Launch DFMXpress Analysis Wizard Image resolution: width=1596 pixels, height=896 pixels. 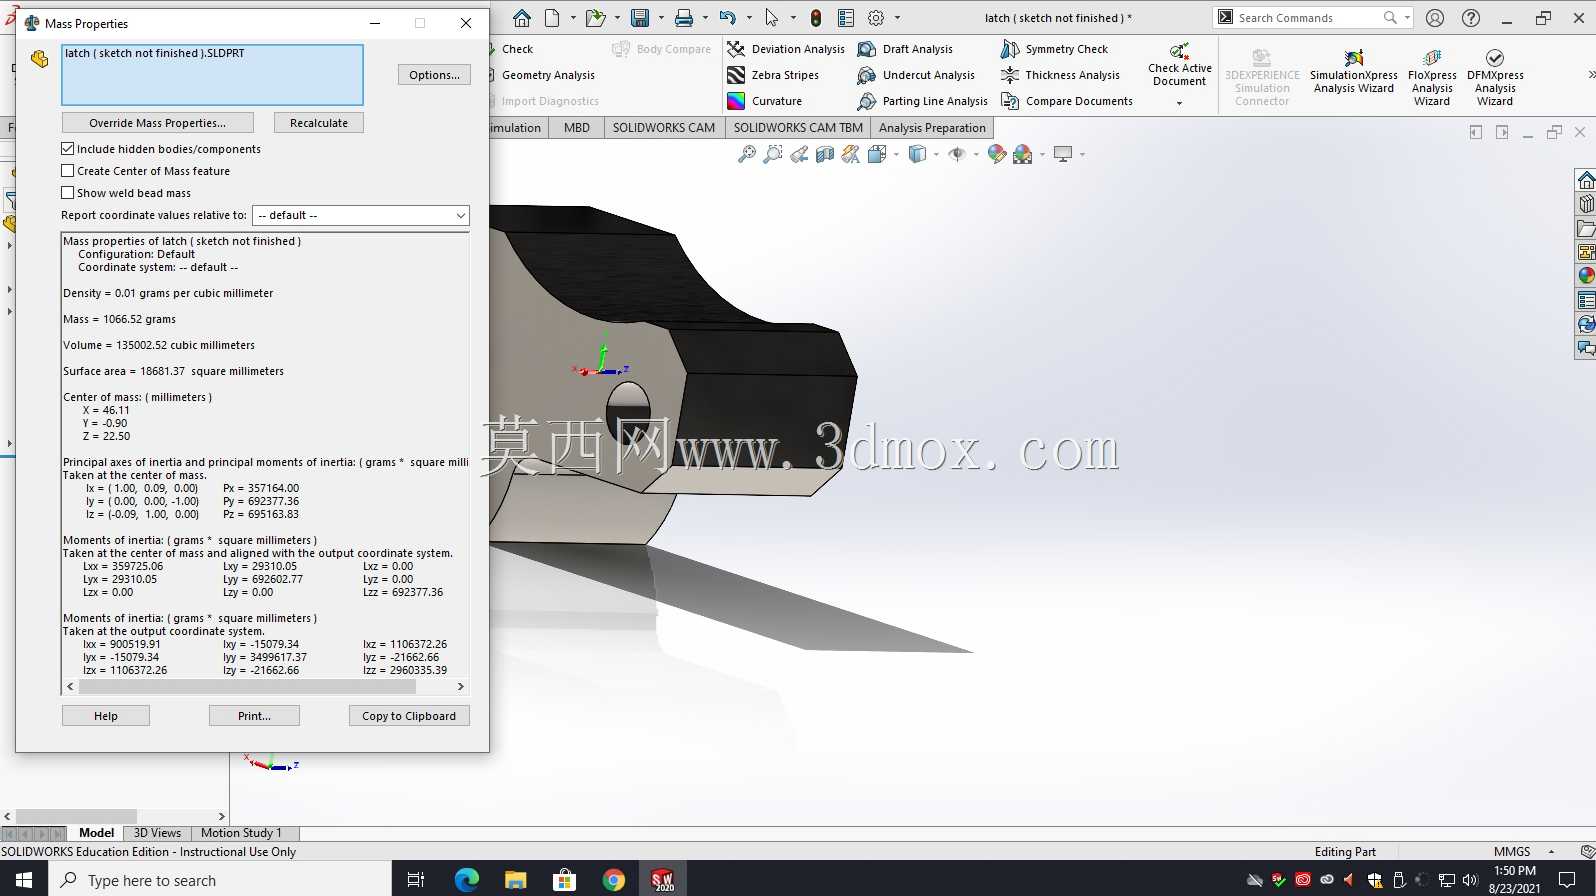pos(1495,76)
